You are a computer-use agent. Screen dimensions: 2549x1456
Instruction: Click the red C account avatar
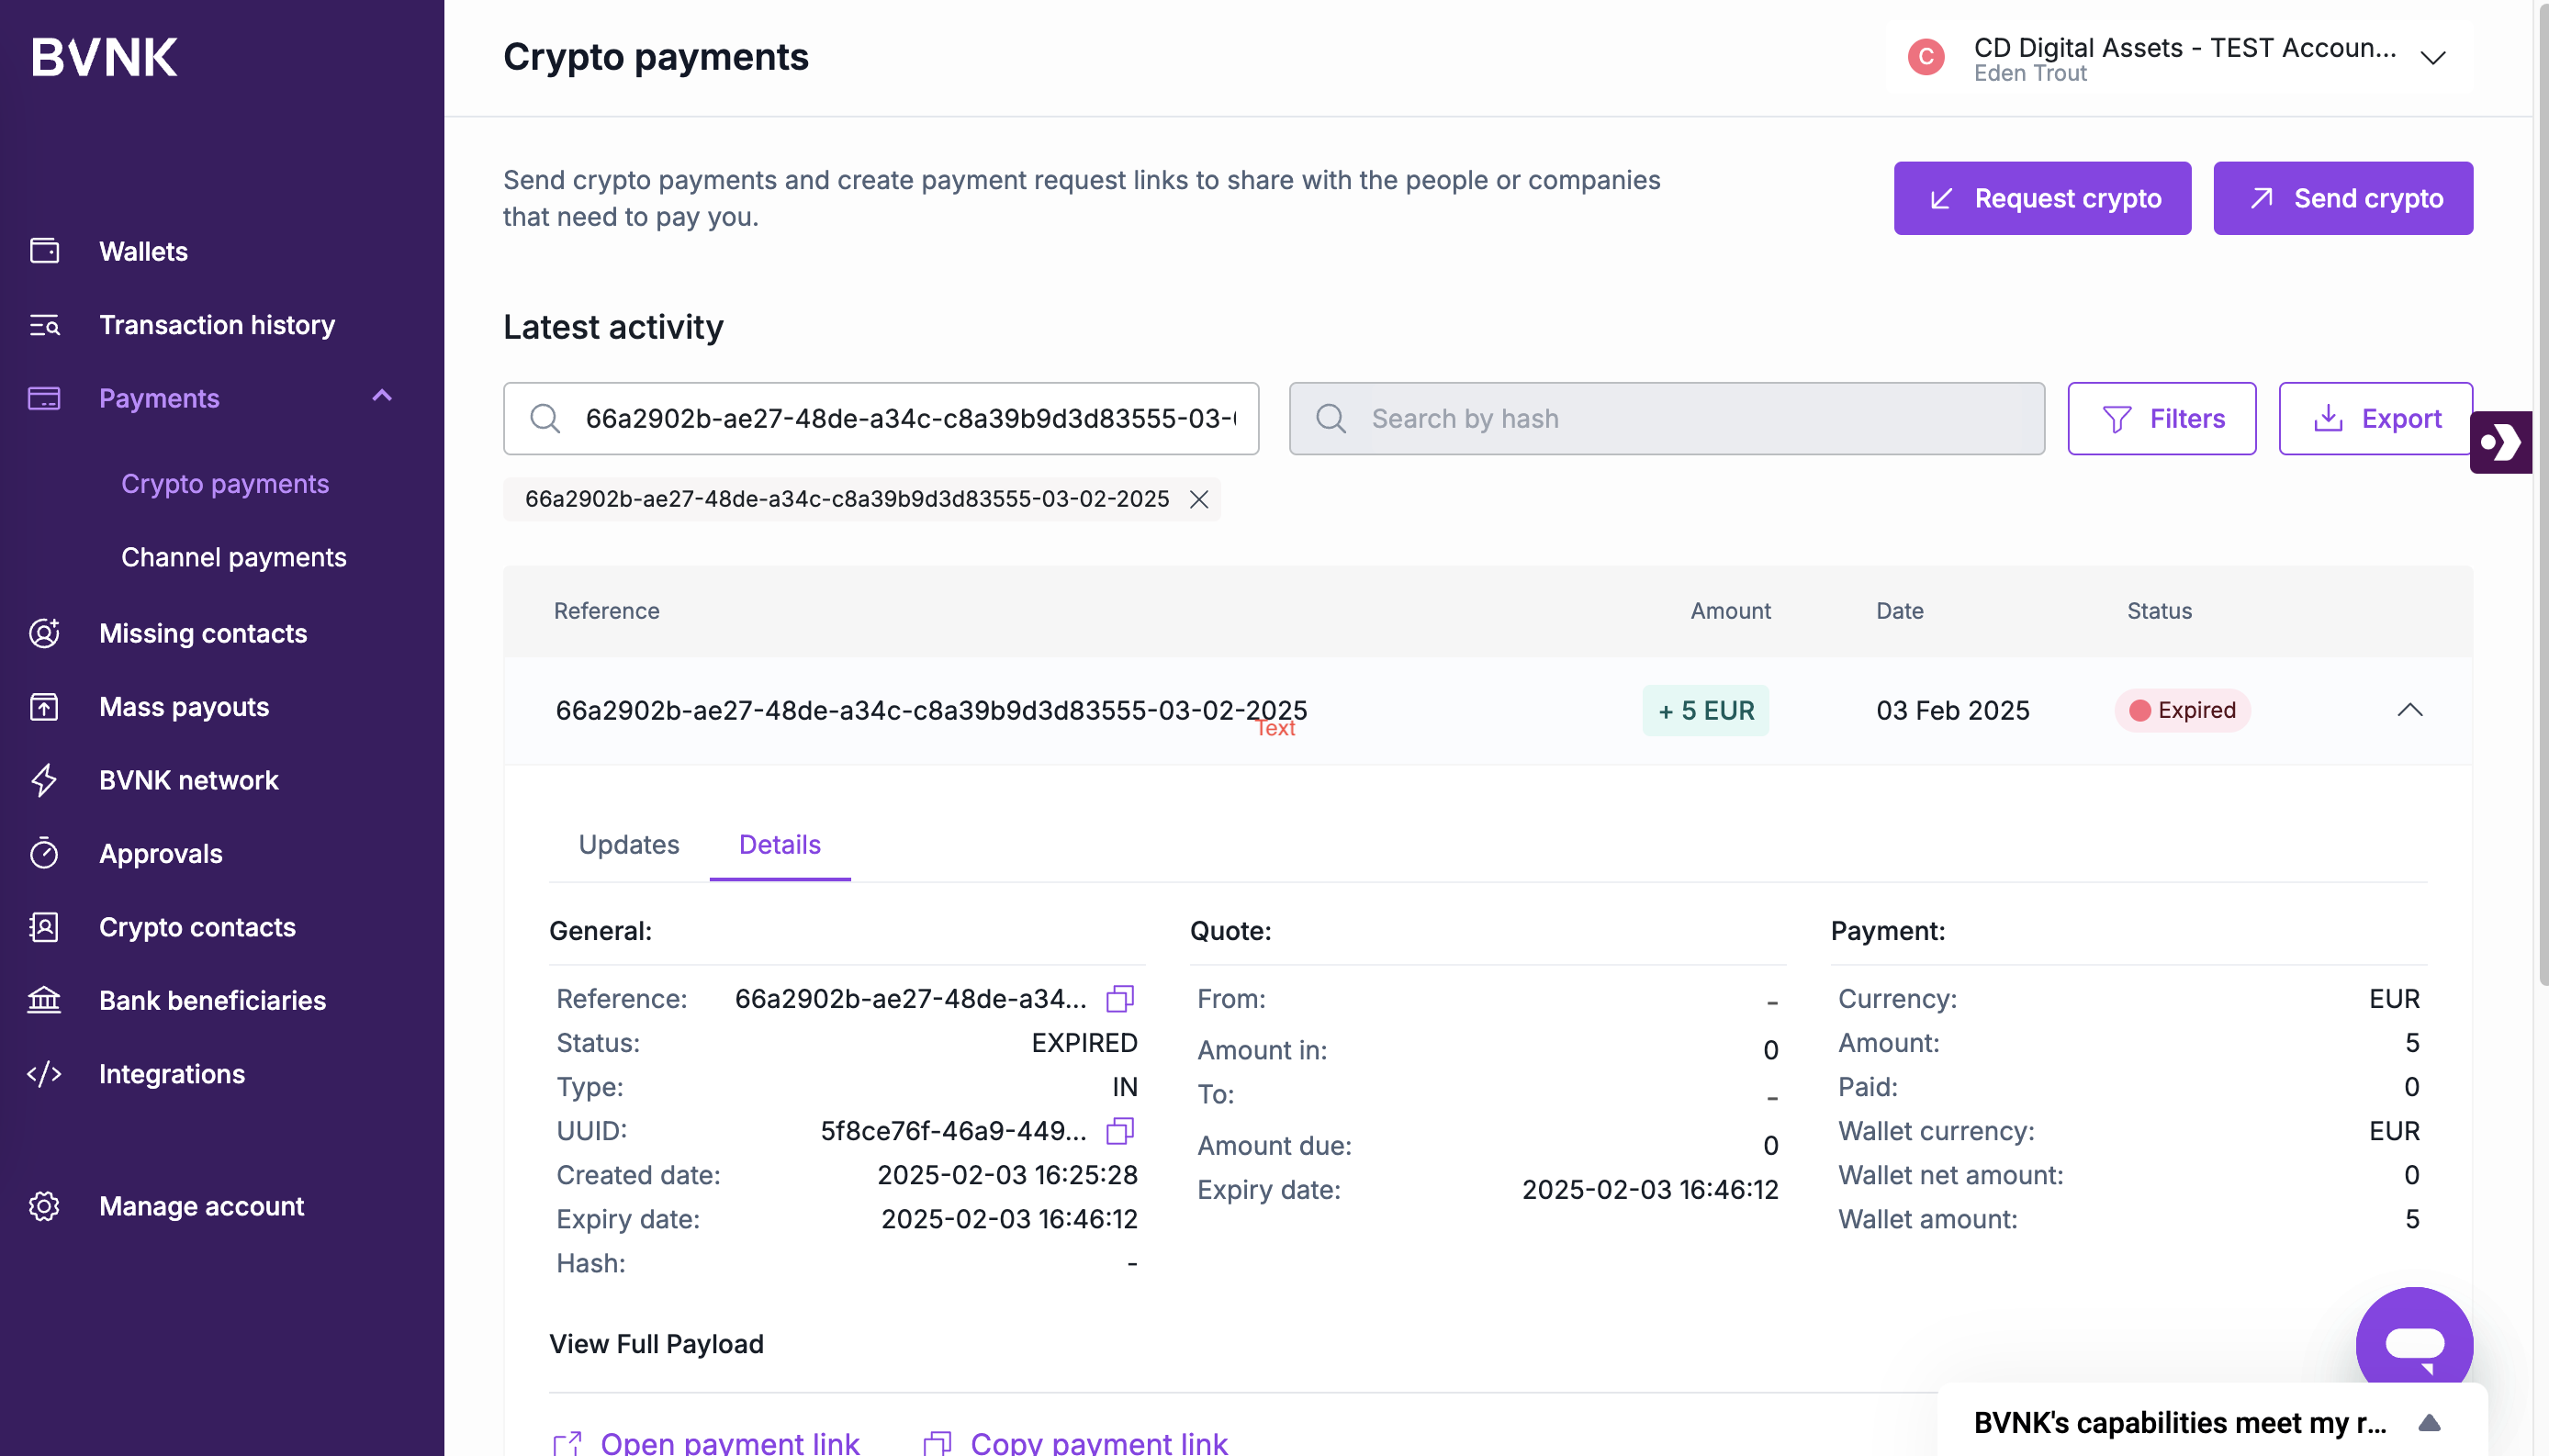point(1926,57)
